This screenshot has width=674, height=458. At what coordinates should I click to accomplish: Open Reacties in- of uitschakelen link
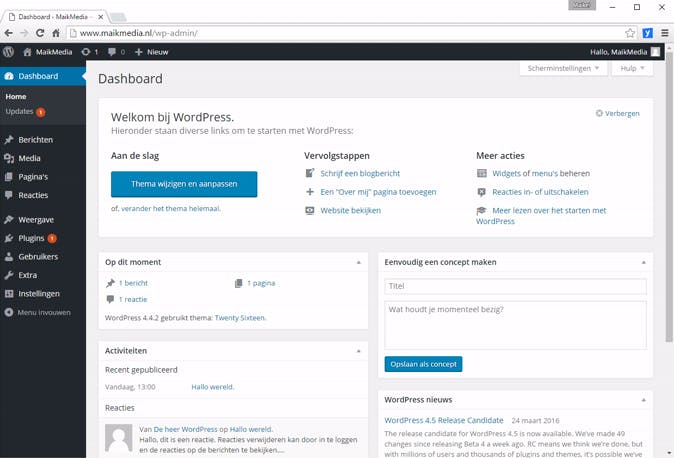(x=540, y=192)
